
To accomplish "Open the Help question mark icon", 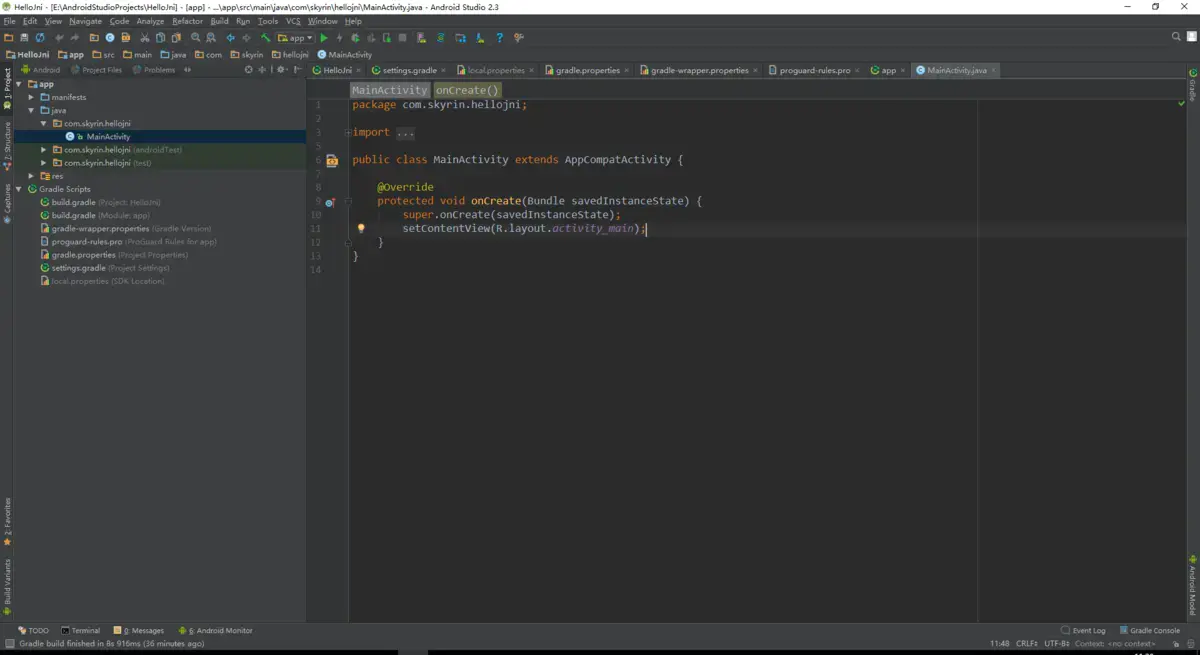I will [500, 38].
